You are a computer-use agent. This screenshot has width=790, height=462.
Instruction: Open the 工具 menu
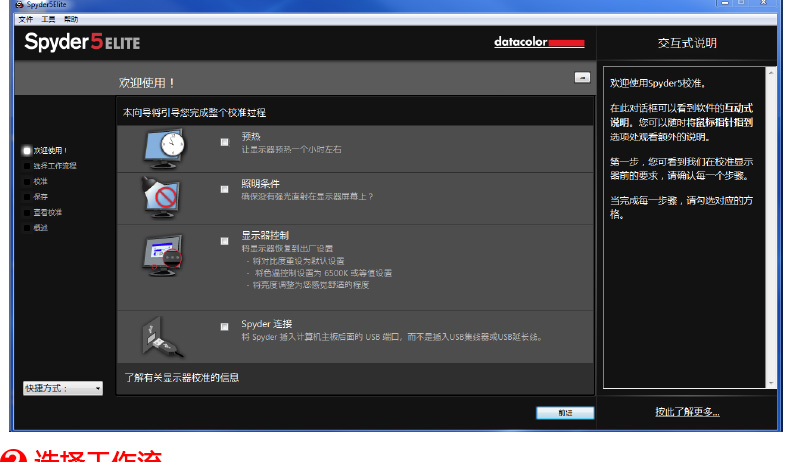pyautogui.click(x=48, y=19)
